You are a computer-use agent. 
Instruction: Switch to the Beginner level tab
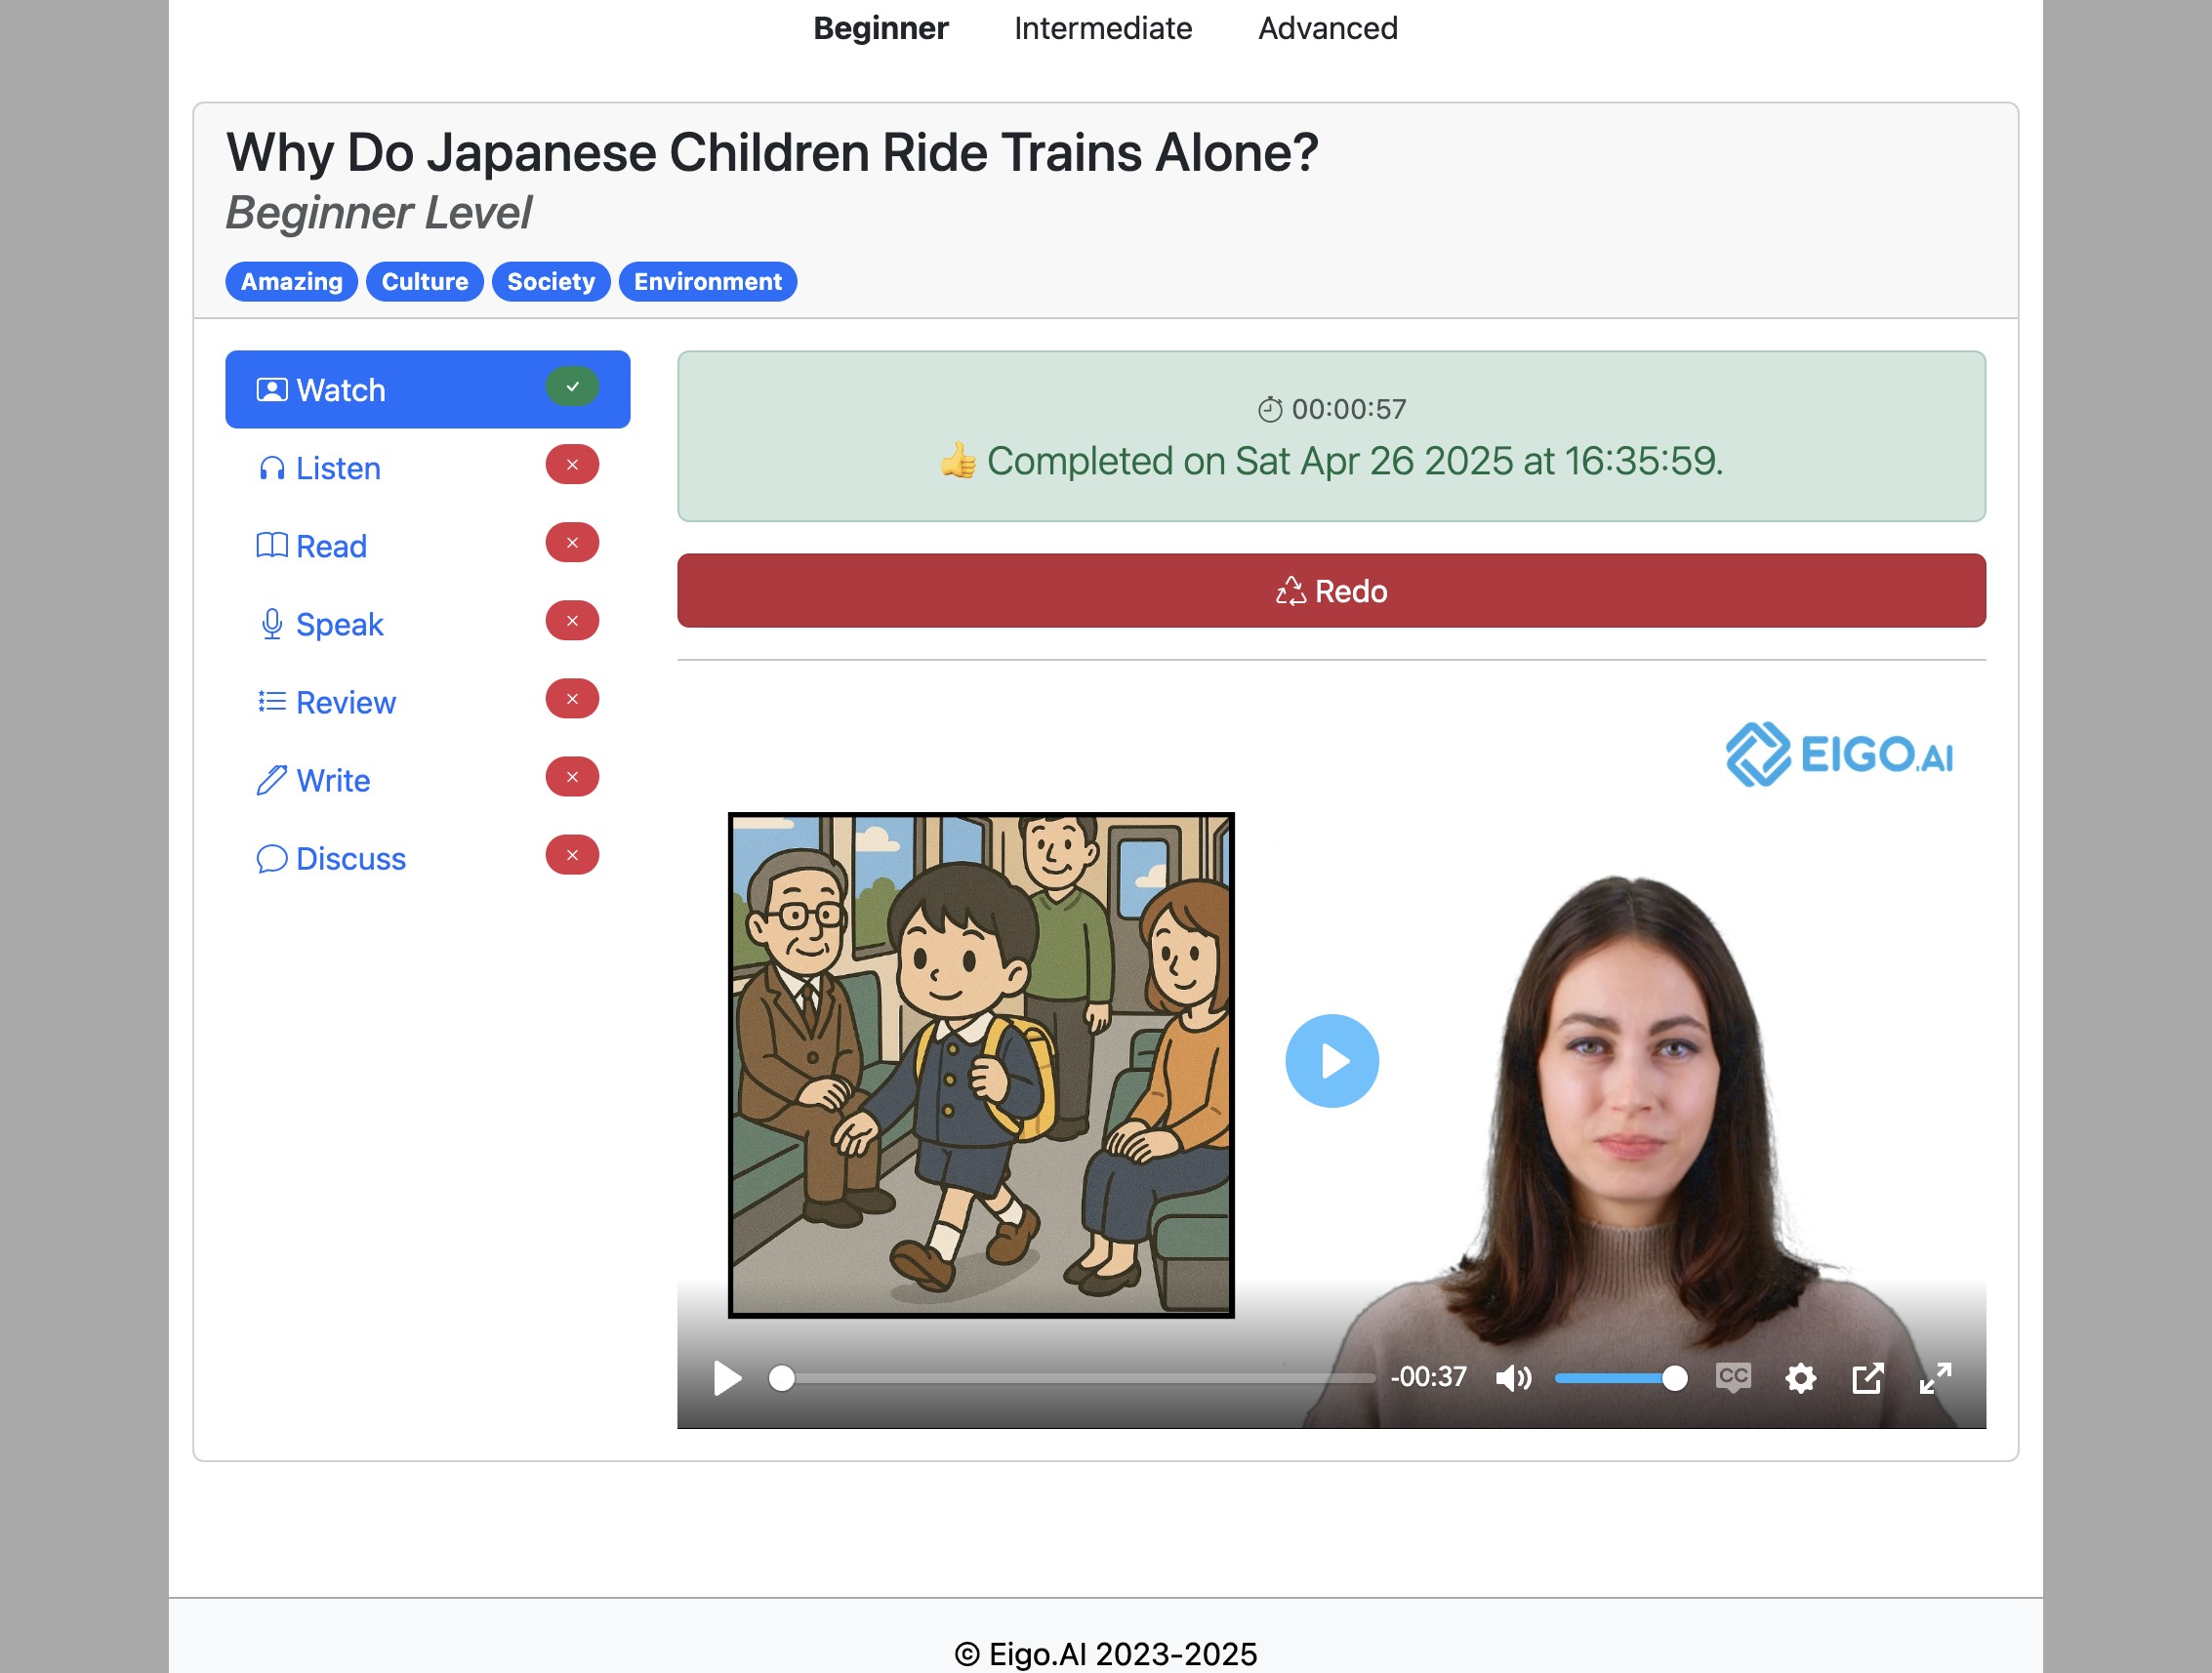tap(880, 28)
